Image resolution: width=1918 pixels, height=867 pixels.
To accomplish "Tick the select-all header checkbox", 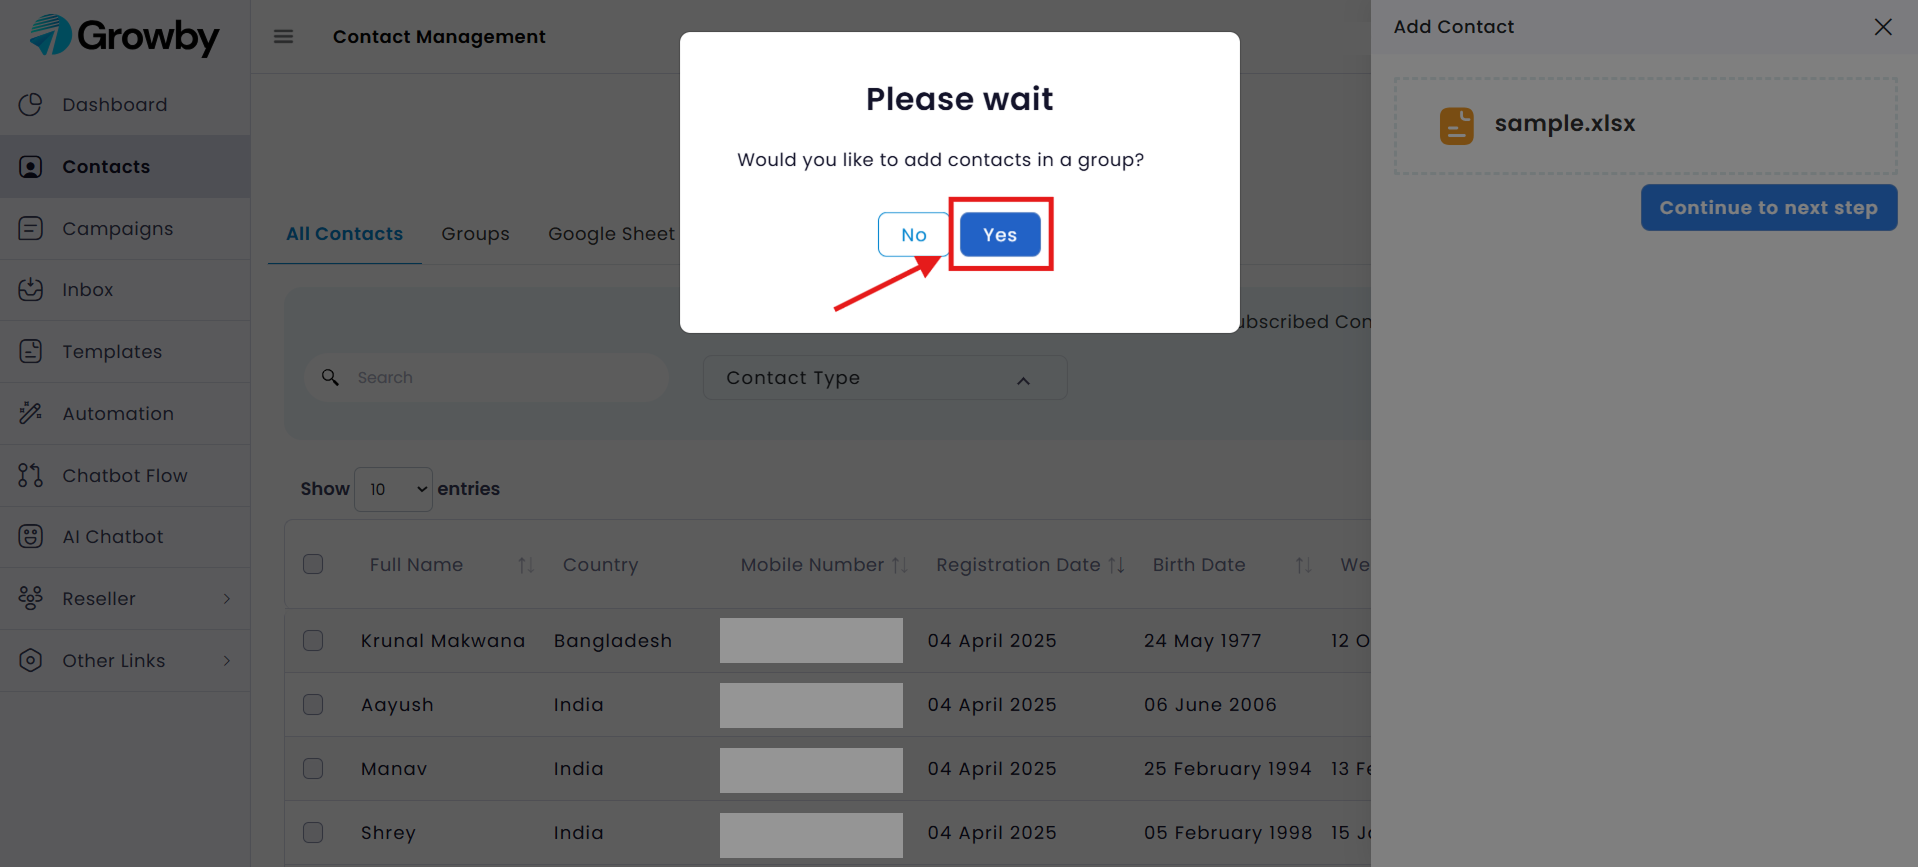I will coord(313,564).
